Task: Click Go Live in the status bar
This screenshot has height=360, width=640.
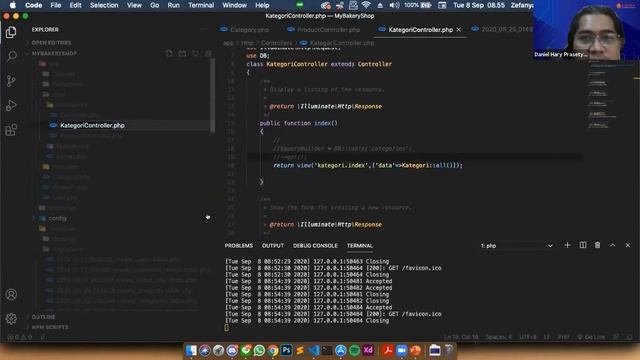Action: click(x=591, y=337)
